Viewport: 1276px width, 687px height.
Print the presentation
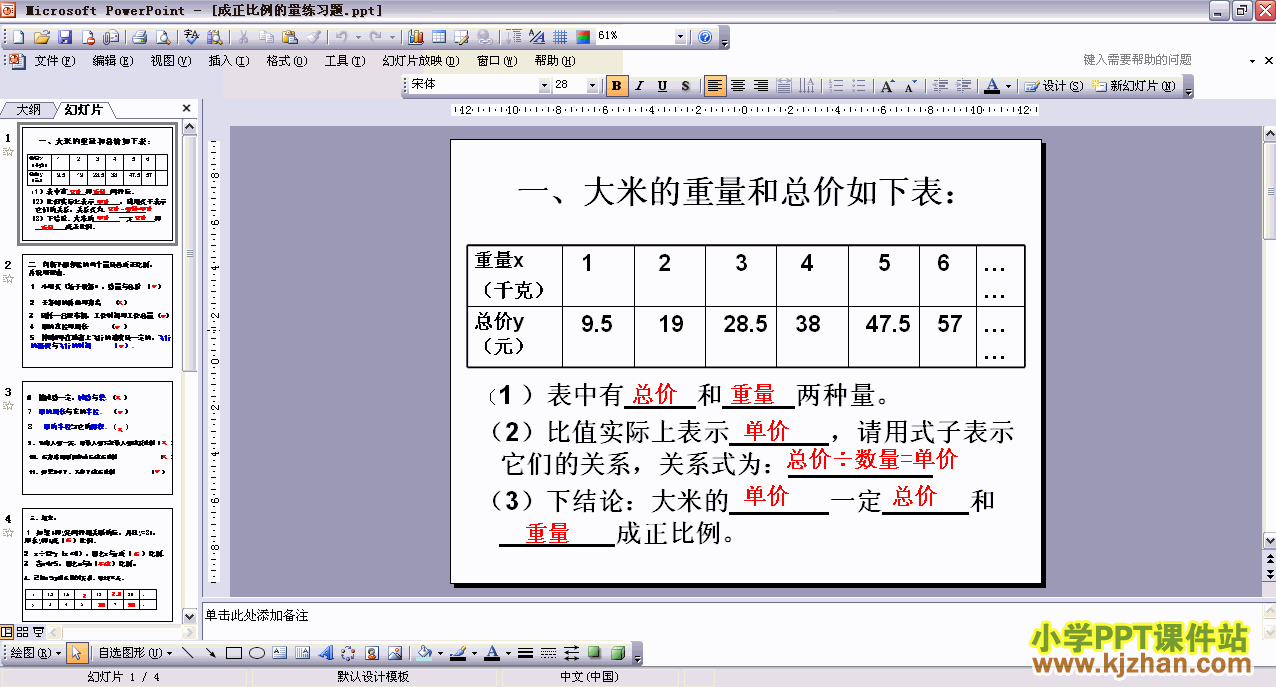[139, 37]
